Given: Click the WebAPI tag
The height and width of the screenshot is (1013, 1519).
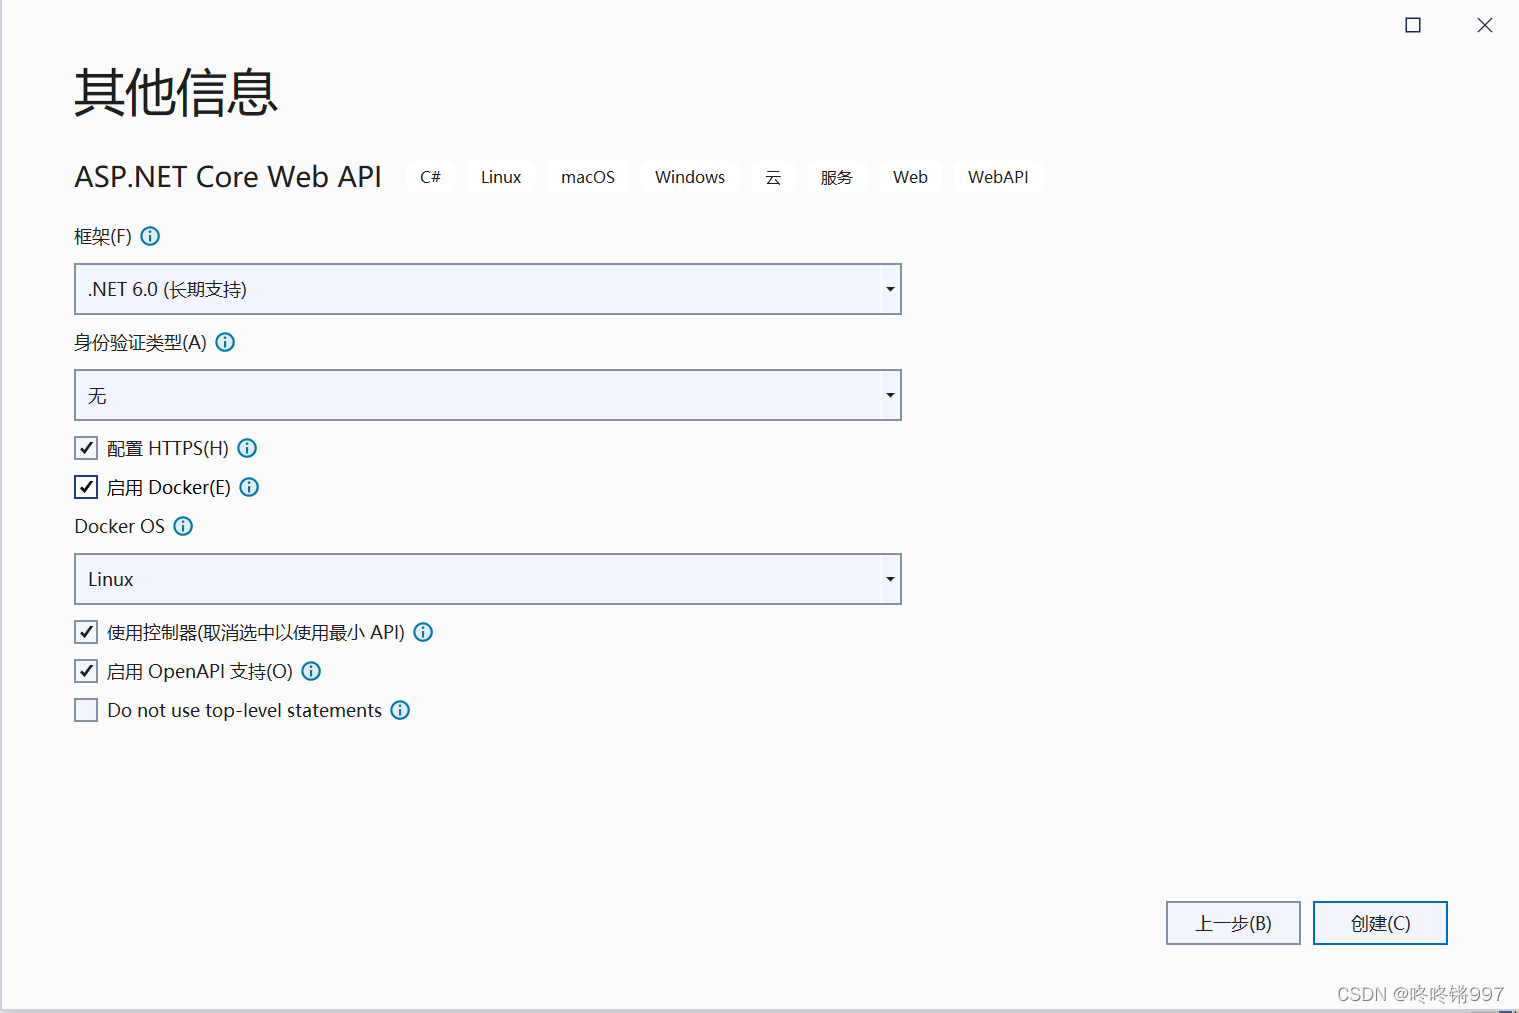Looking at the screenshot, I should coord(998,177).
